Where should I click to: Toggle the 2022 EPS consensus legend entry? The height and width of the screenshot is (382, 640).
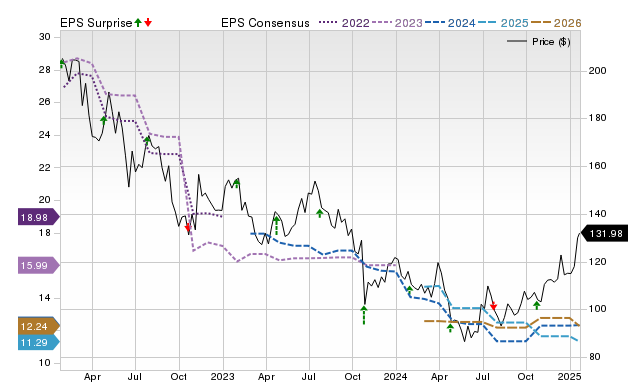344,23
